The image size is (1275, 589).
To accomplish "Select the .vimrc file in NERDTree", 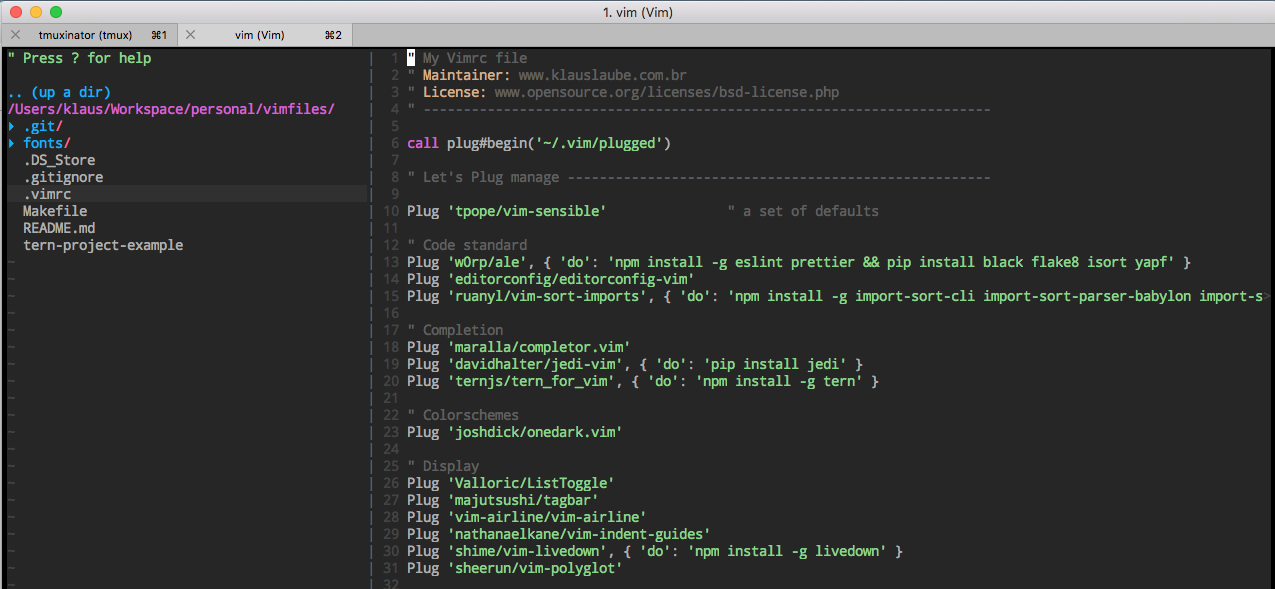I will [x=47, y=194].
